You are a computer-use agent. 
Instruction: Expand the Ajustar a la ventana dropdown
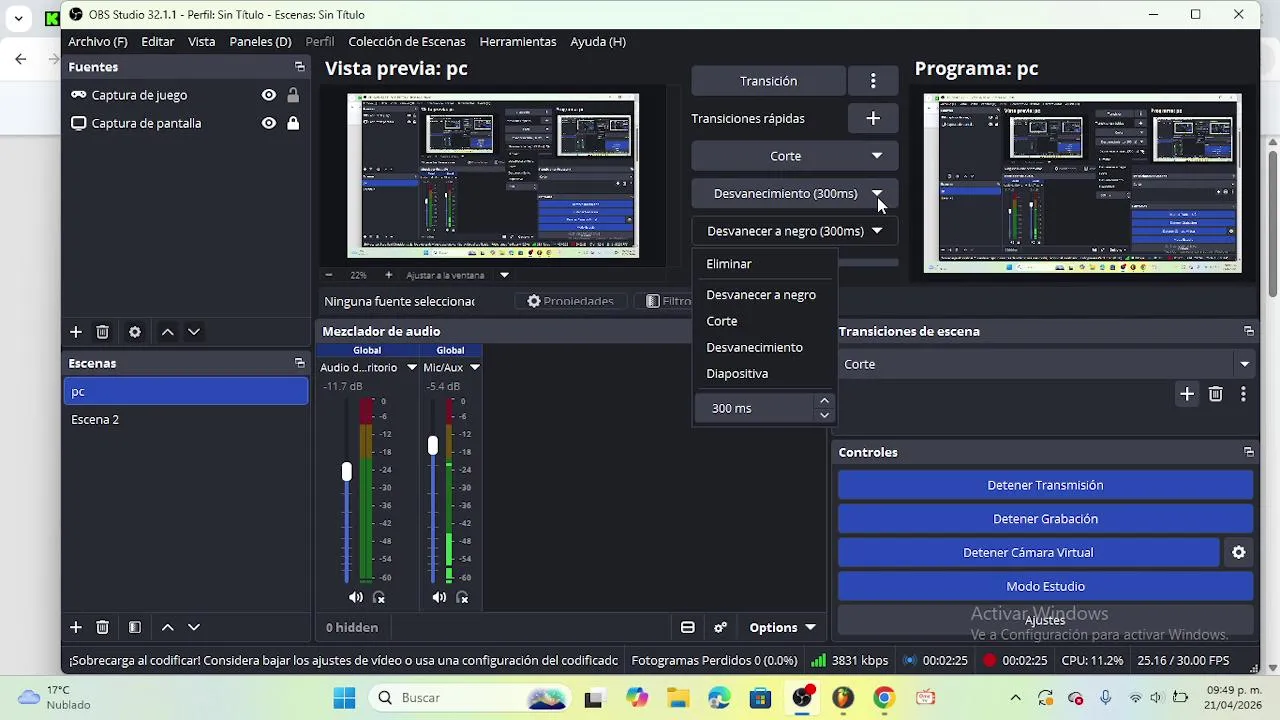pos(504,275)
